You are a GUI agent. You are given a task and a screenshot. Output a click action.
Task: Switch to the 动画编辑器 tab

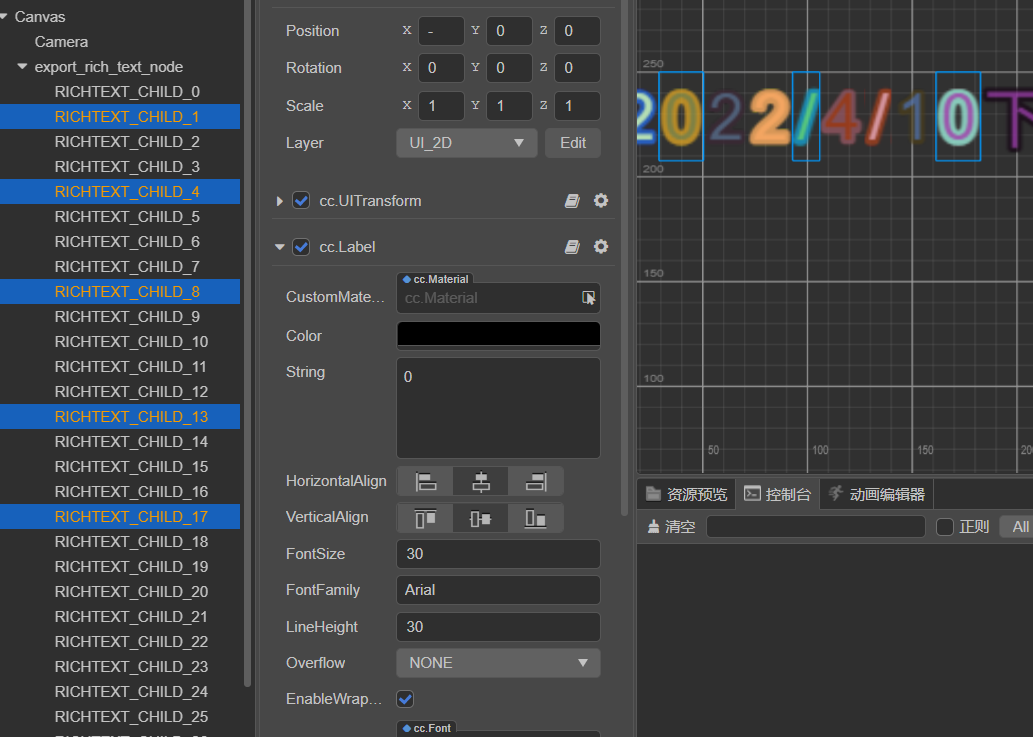tap(876, 494)
